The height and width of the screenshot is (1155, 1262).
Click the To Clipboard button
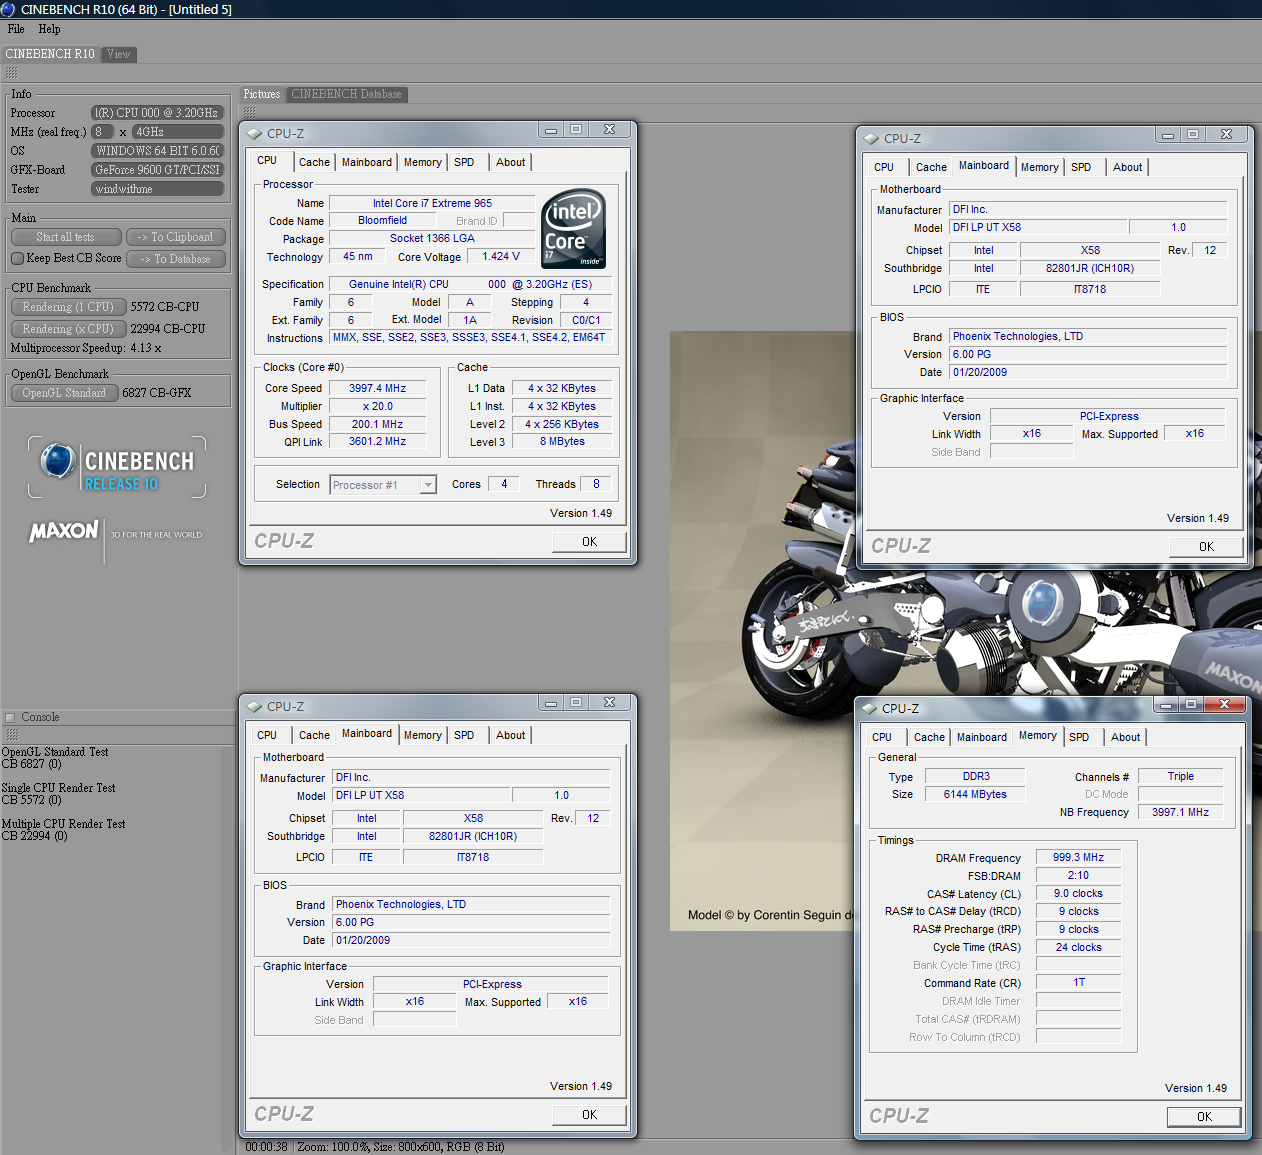pyautogui.click(x=176, y=237)
